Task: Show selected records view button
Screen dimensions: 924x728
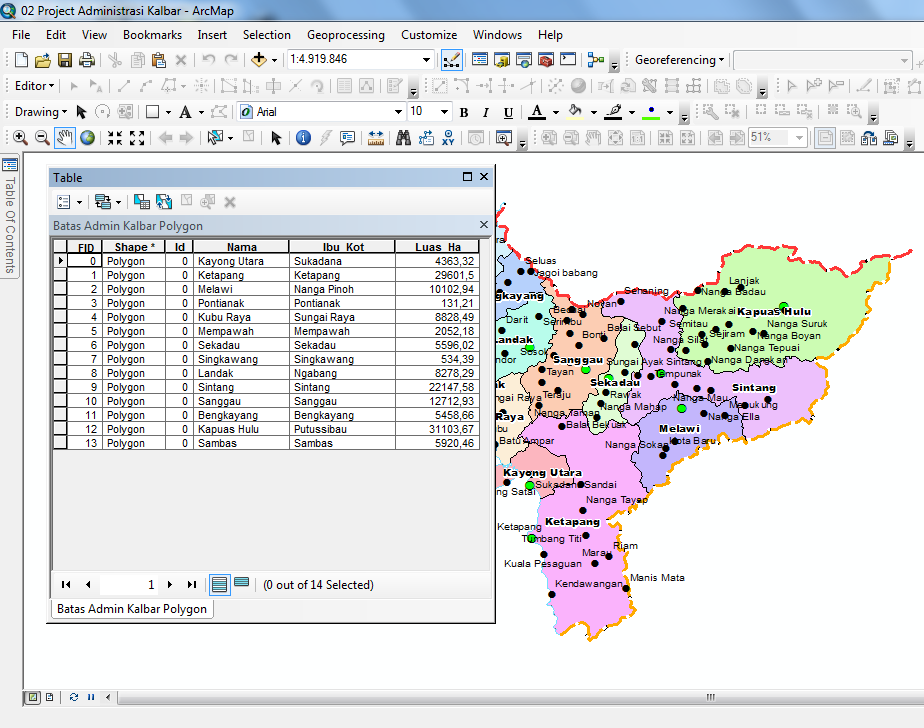Action: [242, 583]
